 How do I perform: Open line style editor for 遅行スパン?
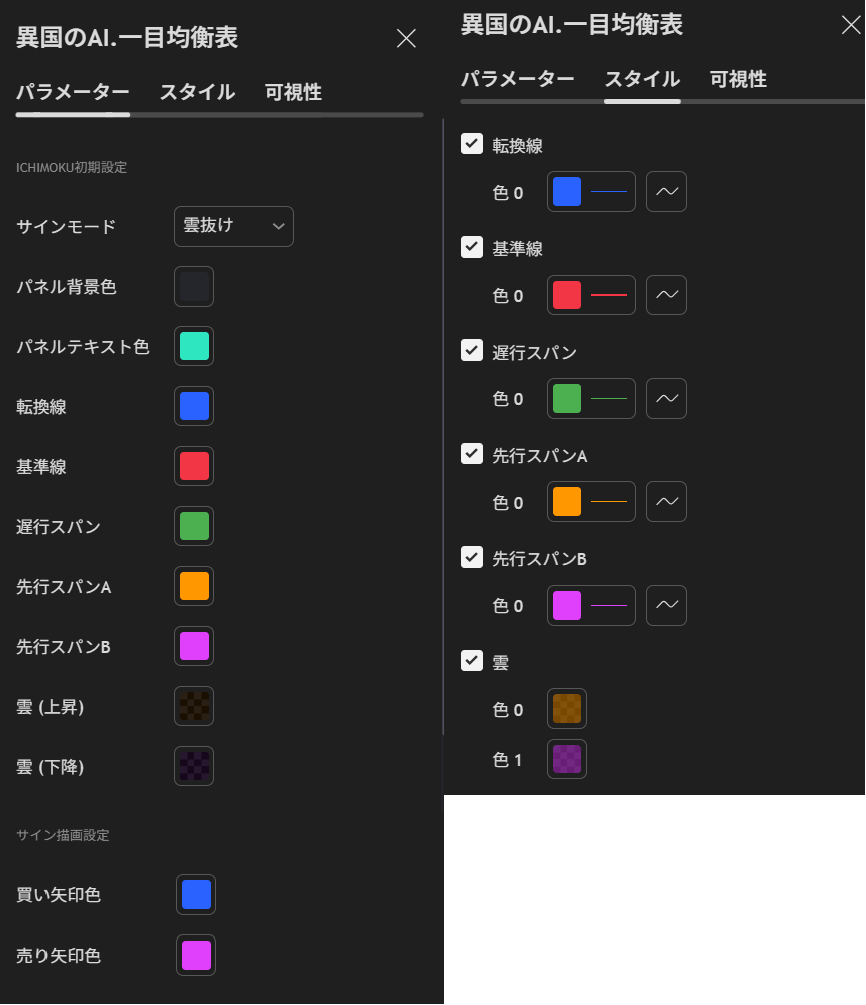[666, 398]
